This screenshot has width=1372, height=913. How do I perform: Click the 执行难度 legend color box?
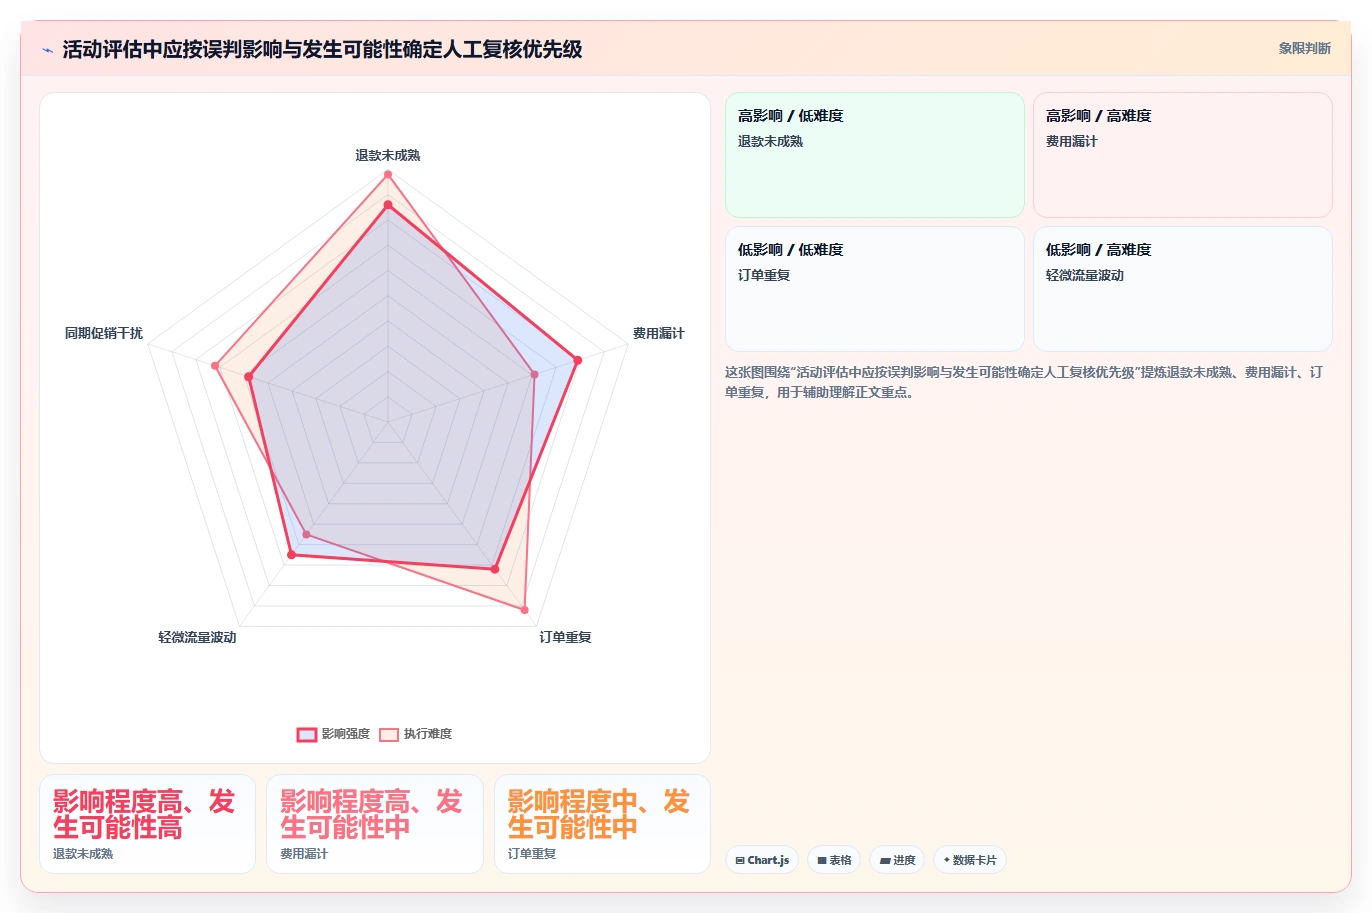click(x=389, y=734)
